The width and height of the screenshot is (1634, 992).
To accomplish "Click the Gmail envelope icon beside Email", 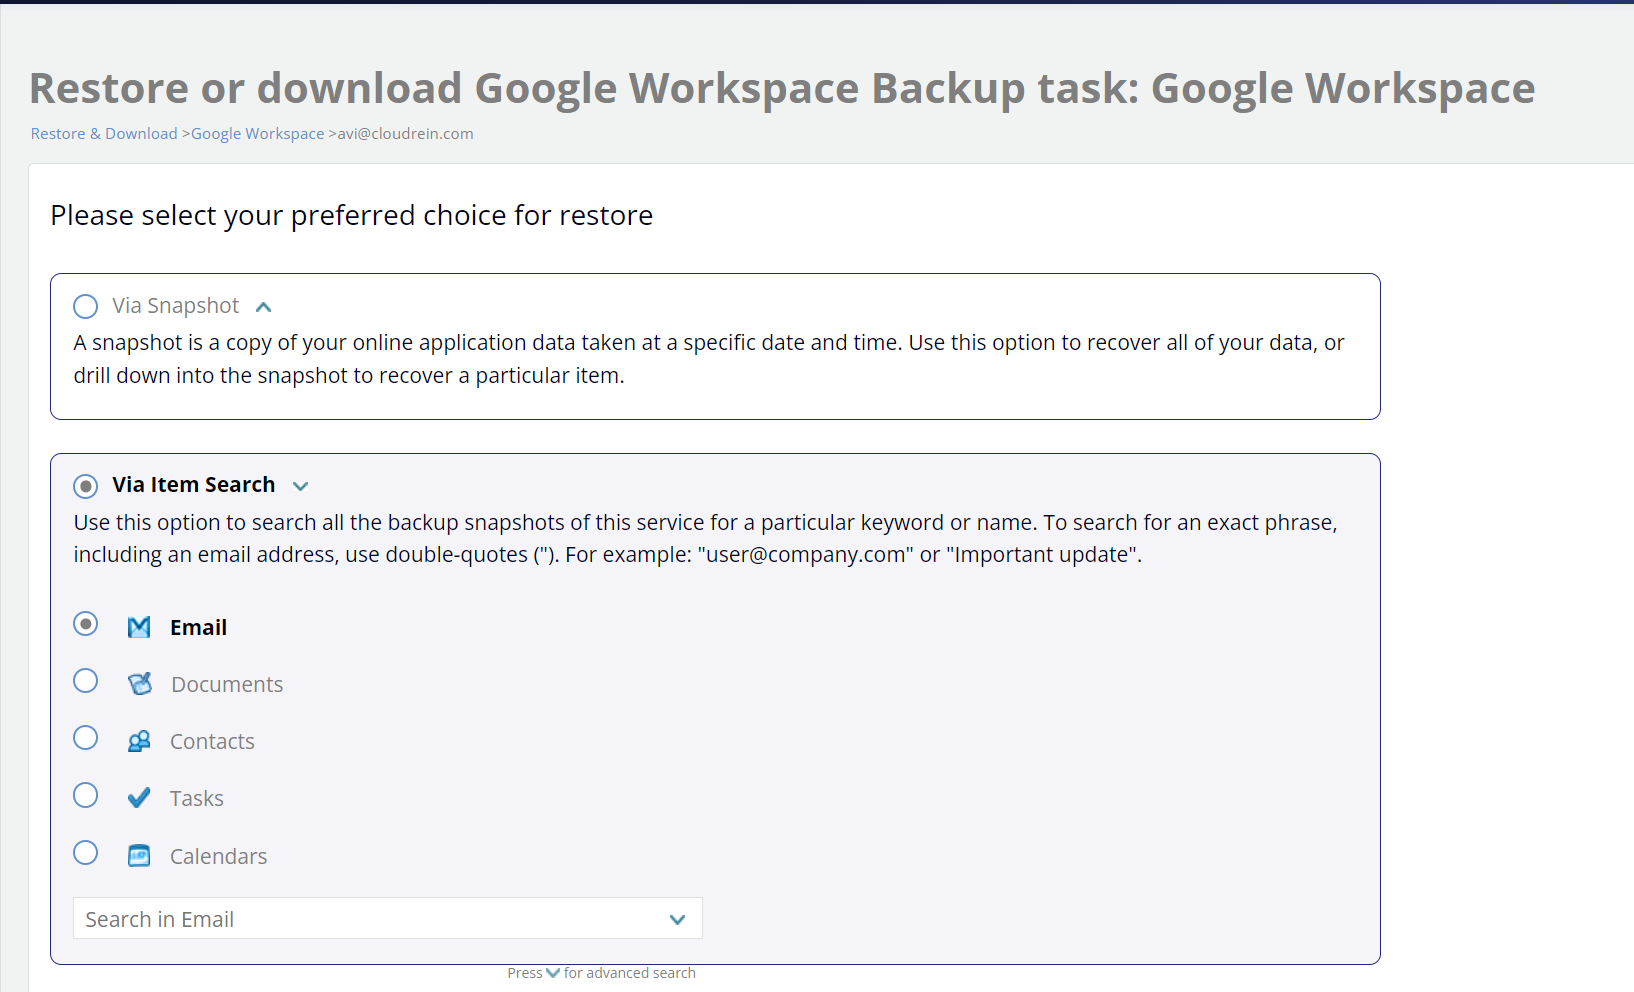I will click(139, 627).
